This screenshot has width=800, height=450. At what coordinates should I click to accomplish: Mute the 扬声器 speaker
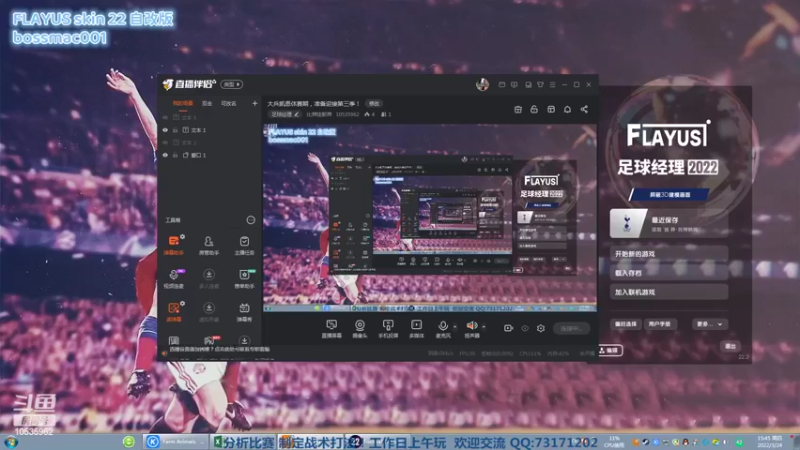click(x=471, y=327)
